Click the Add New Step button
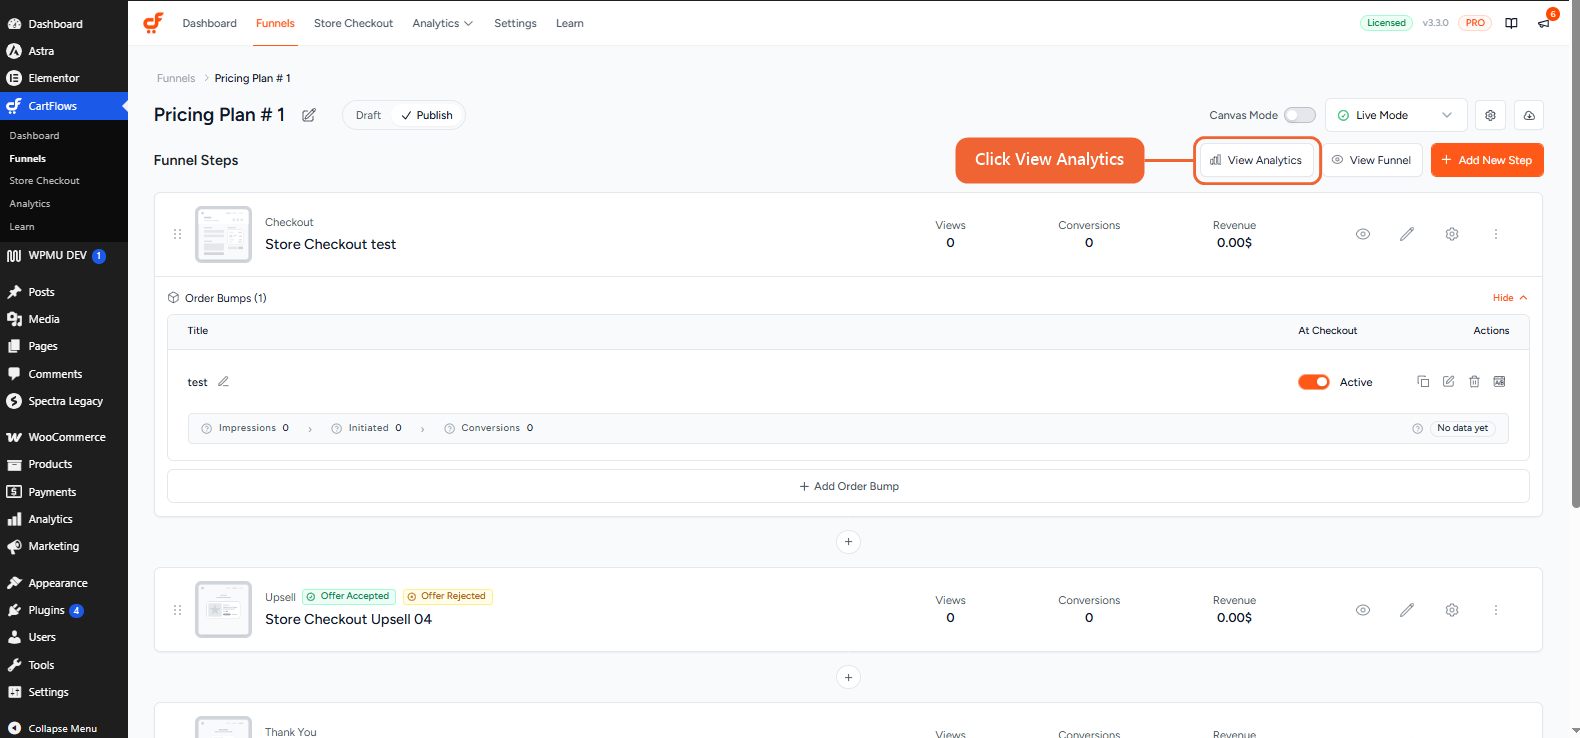 tap(1487, 160)
